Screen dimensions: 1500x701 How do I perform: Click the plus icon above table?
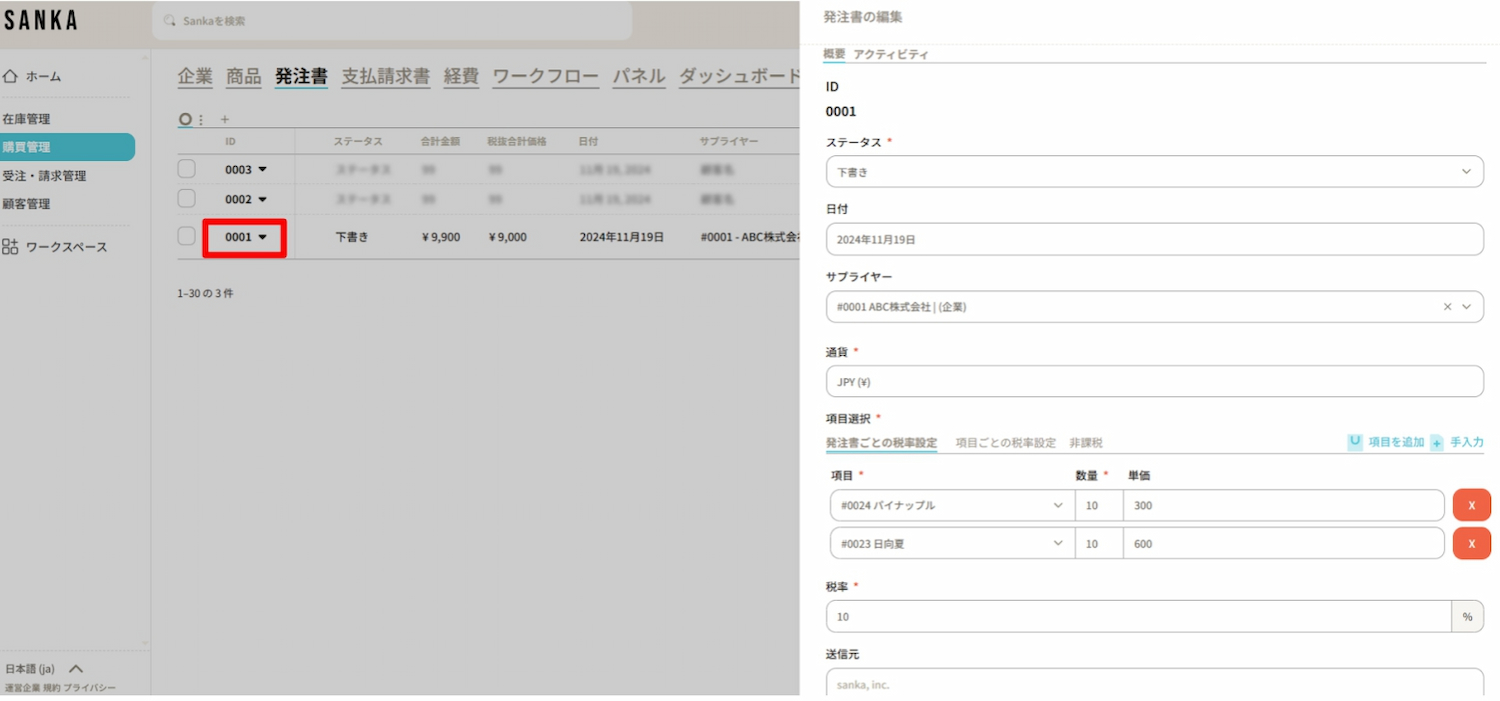(224, 119)
